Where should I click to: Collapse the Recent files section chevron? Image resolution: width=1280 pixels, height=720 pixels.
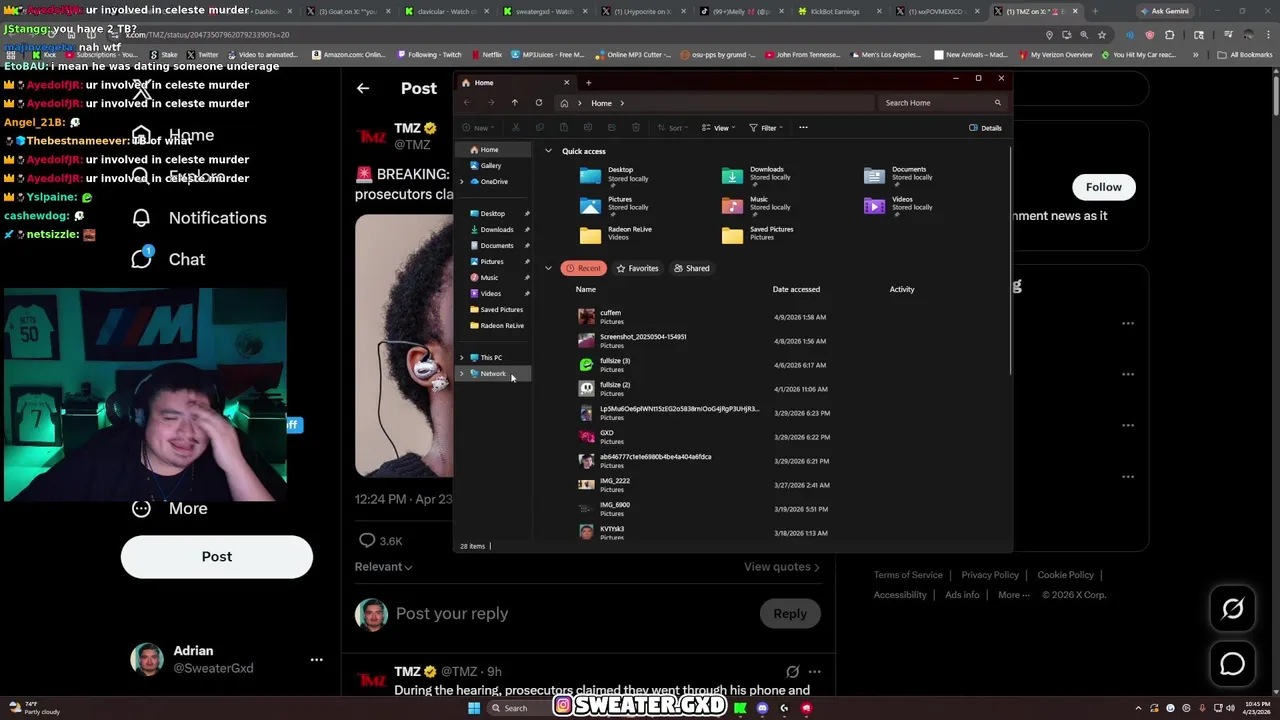(548, 268)
